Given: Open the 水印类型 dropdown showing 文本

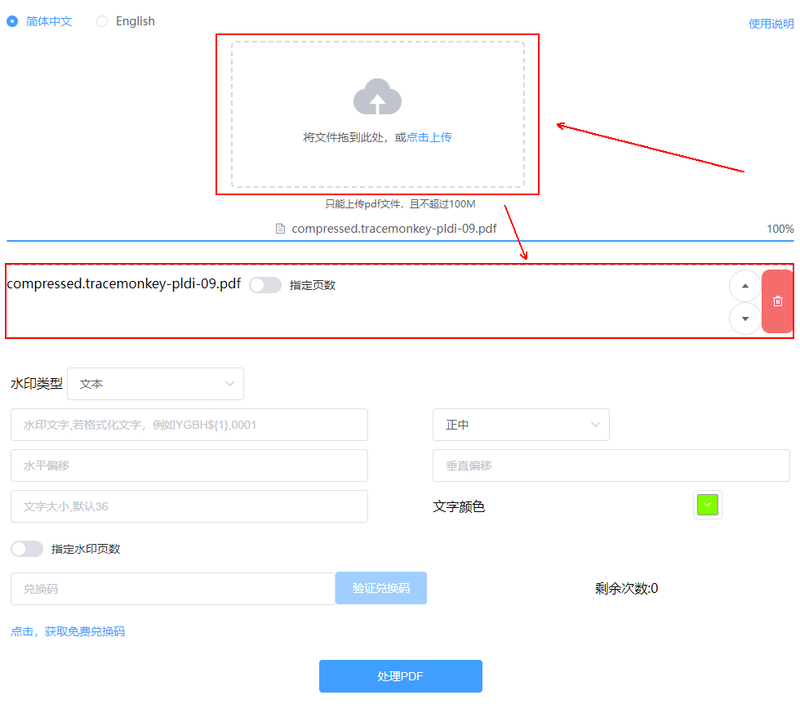Looking at the screenshot, I should pos(156,384).
